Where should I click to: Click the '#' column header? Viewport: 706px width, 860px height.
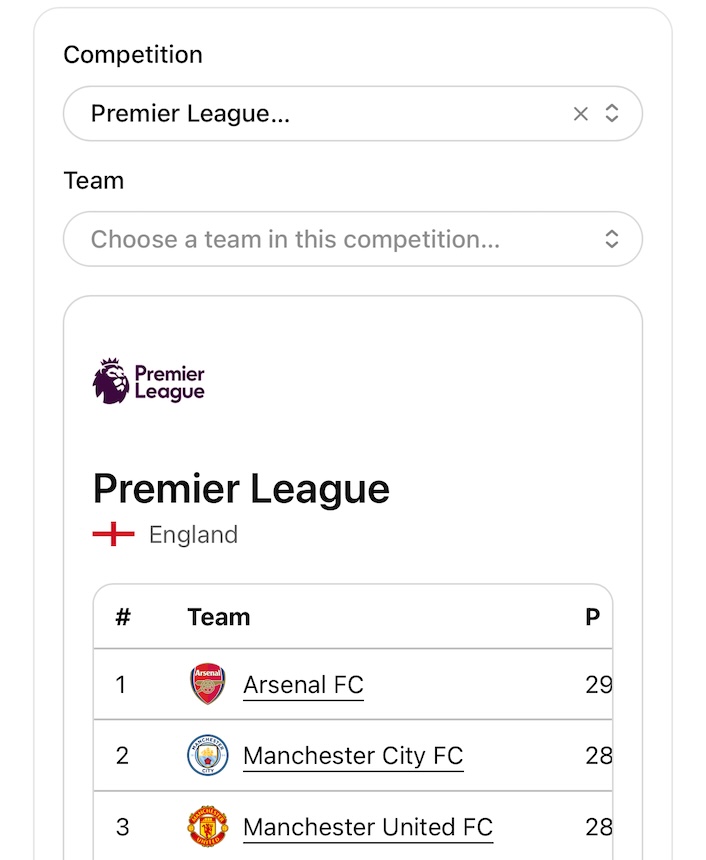[123, 617]
